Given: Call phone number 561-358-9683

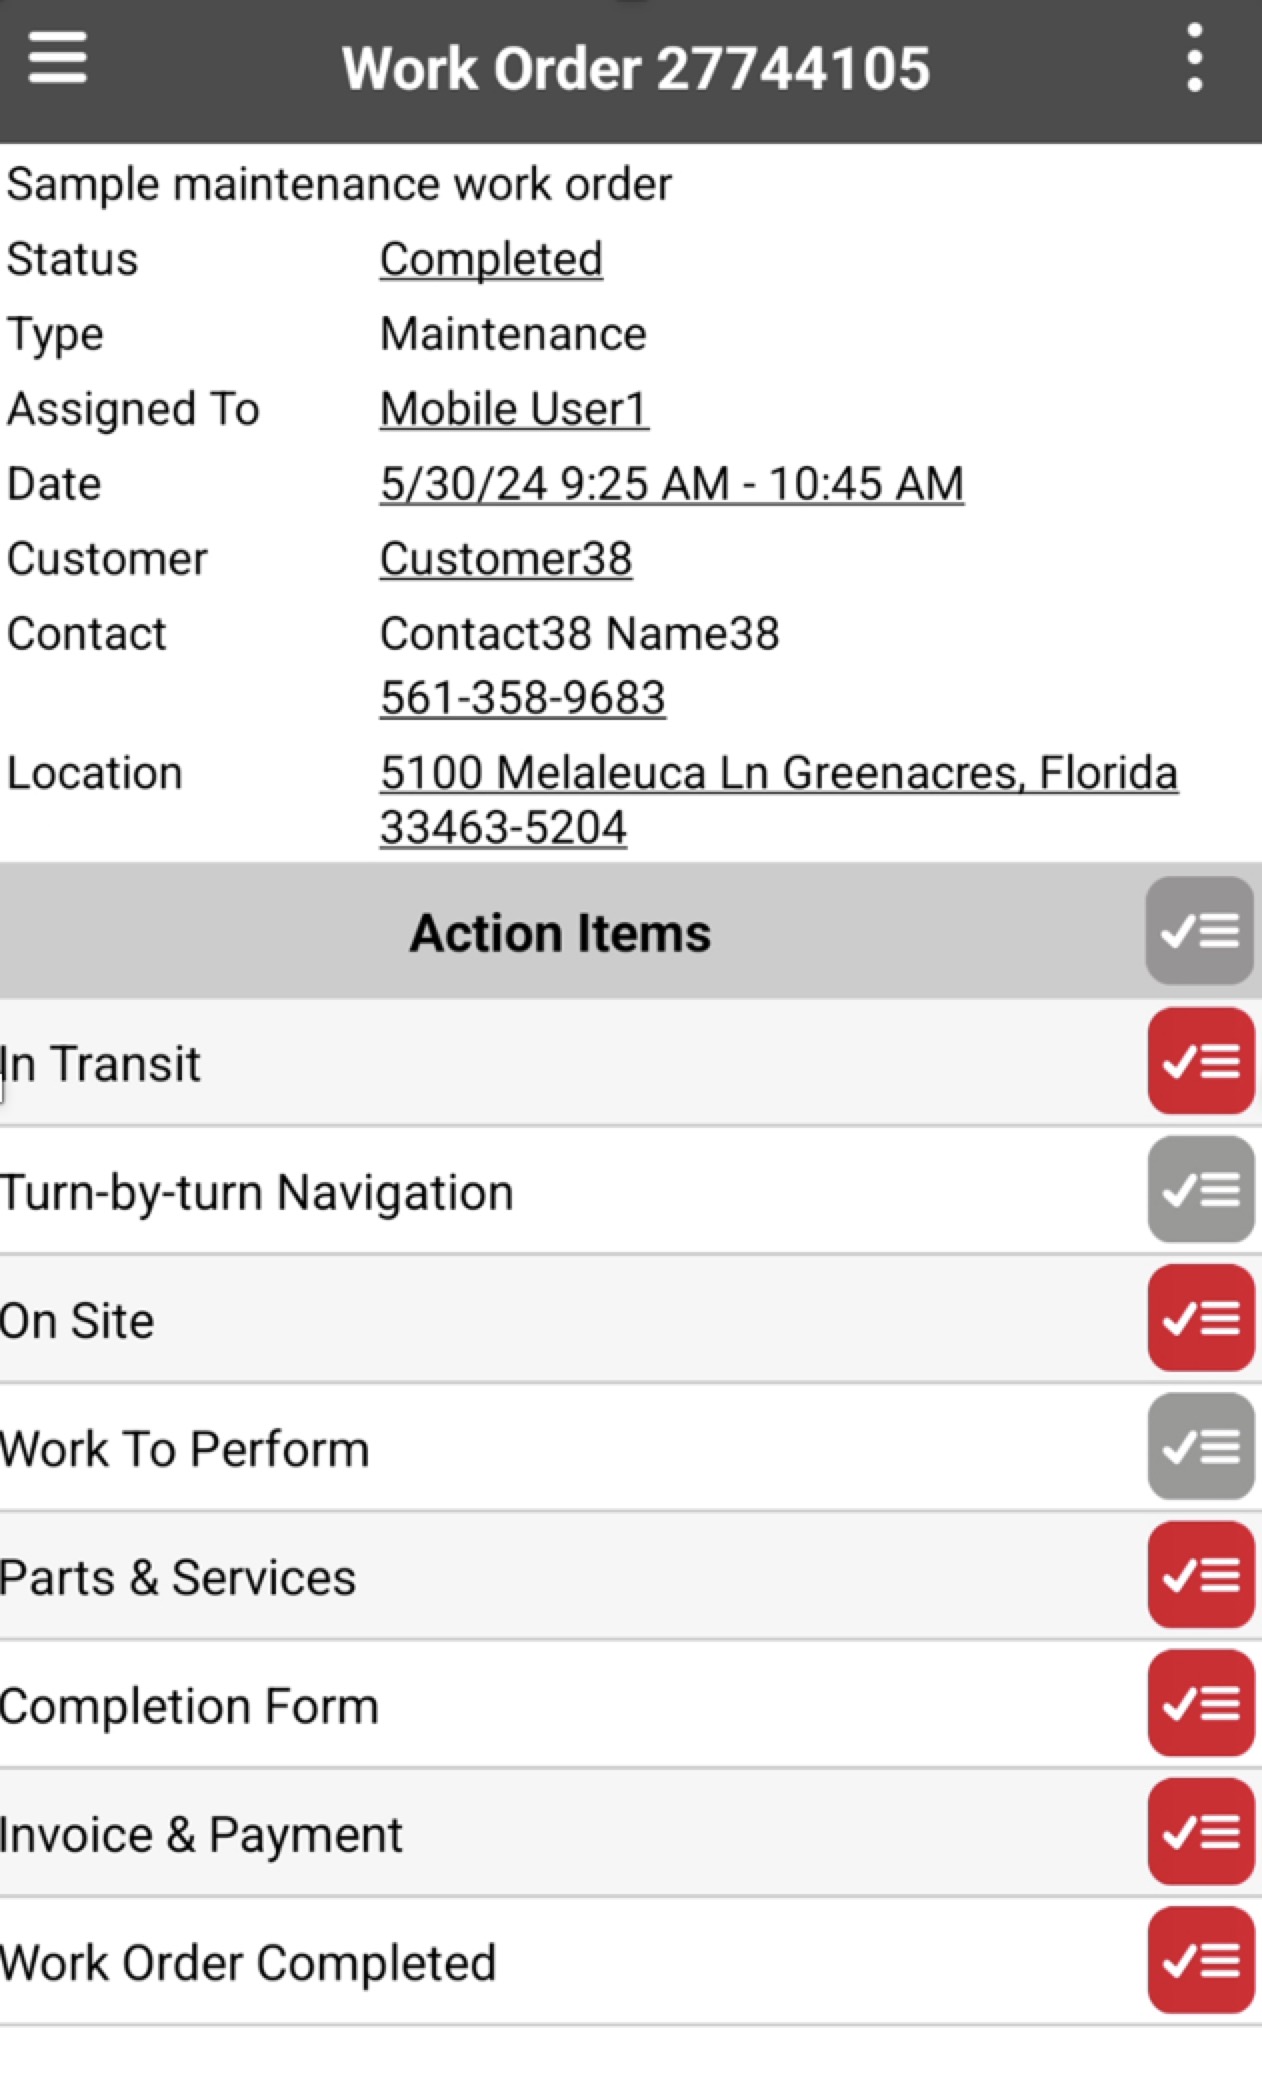Looking at the screenshot, I should (522, 698).
